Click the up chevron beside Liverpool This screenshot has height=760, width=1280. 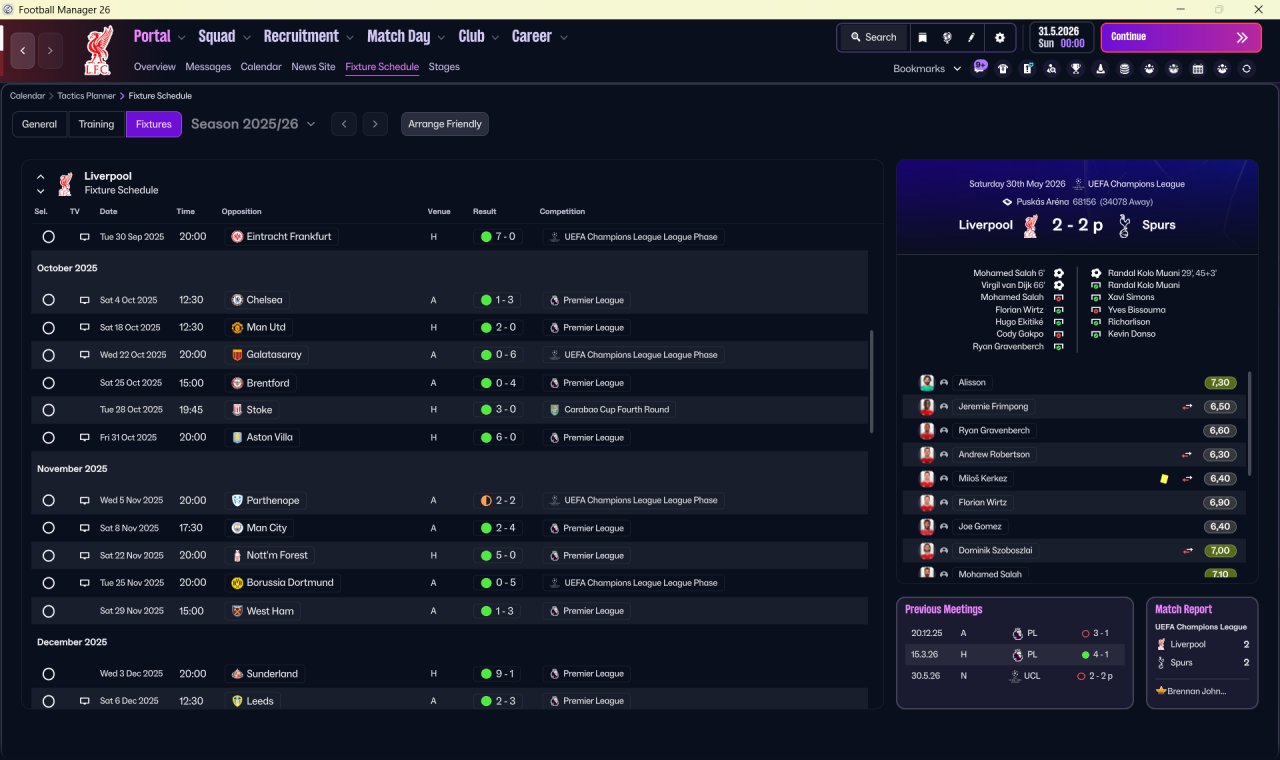(x=41, y=177)
